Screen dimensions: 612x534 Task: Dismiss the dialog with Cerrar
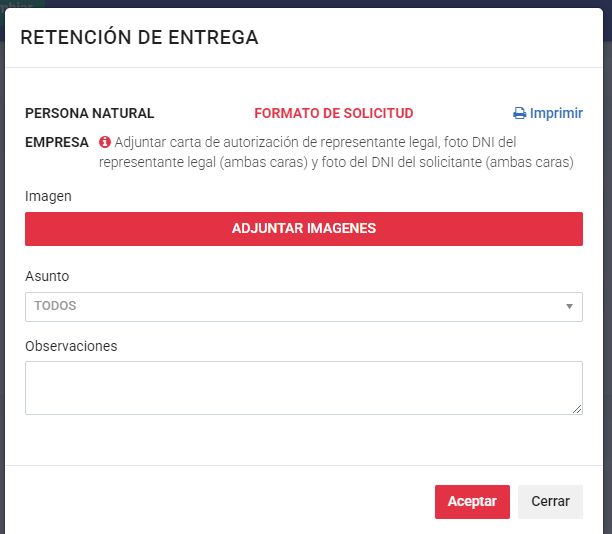coord(550,502)
